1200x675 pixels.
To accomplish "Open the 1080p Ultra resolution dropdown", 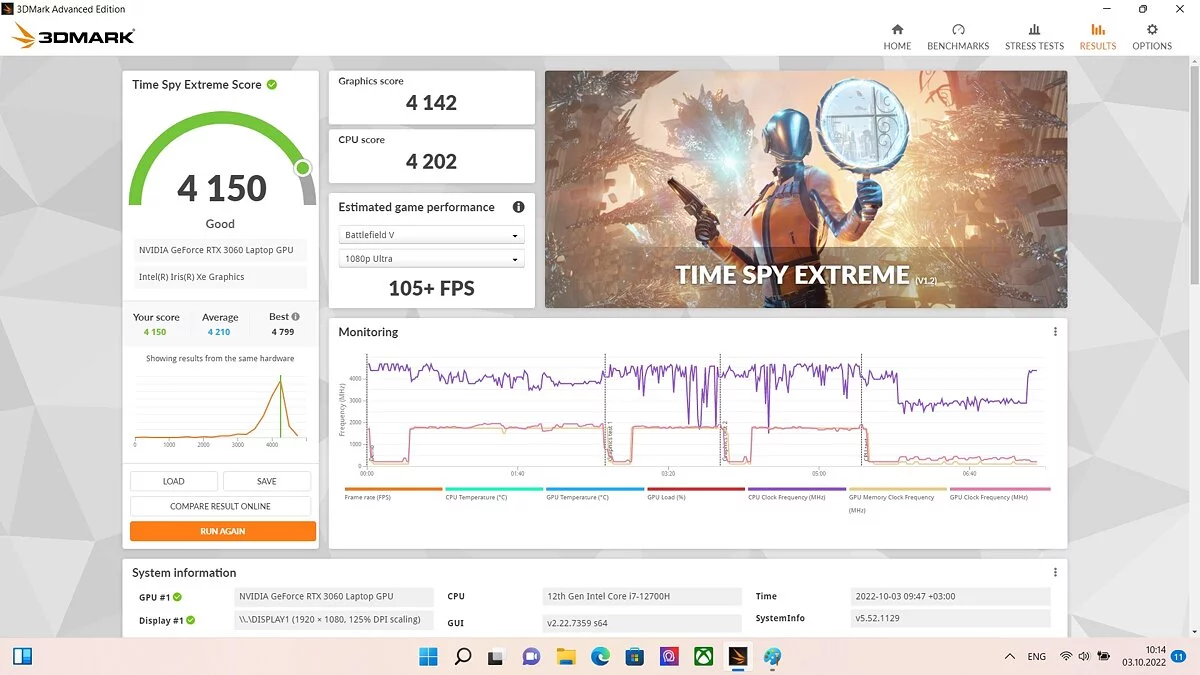I will (432, 259).
